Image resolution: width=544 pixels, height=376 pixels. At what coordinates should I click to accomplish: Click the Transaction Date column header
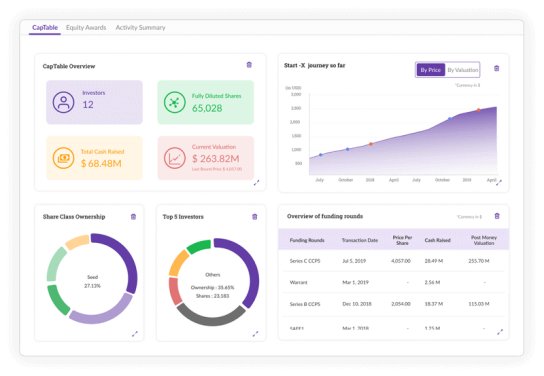[x=359, y=240]
